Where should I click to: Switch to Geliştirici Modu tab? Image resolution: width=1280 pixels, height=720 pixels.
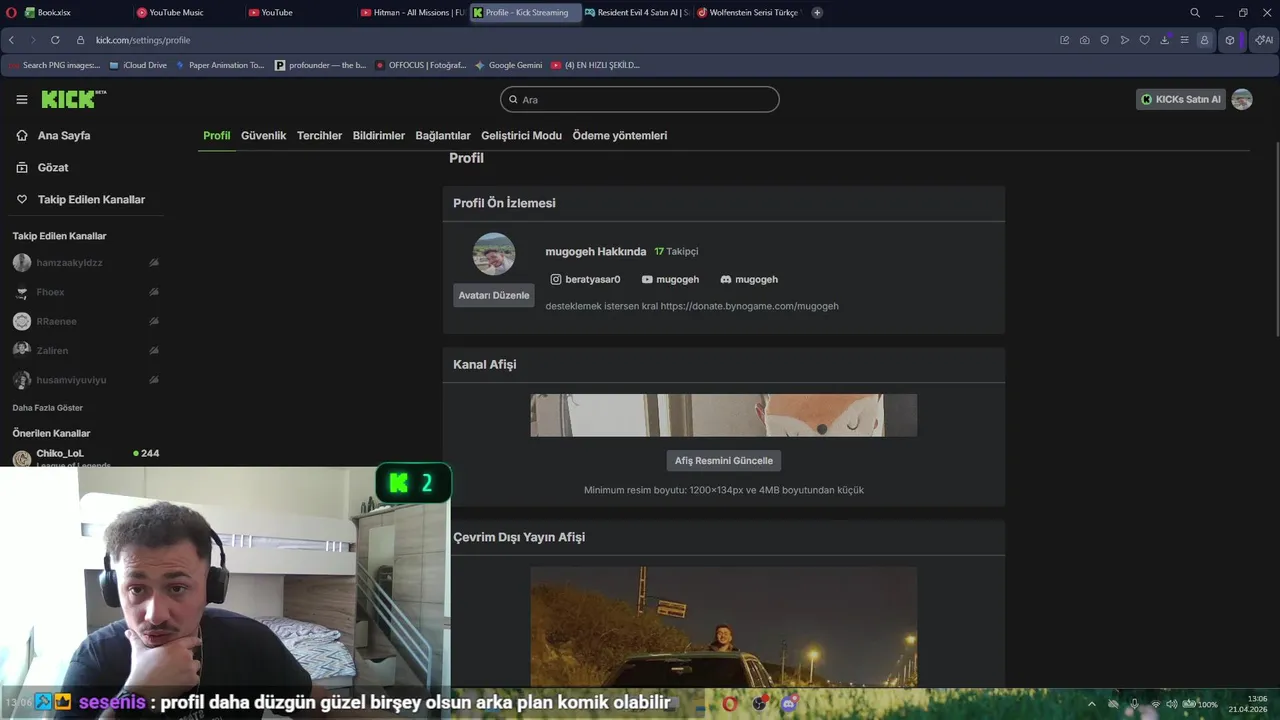(521, 135)
